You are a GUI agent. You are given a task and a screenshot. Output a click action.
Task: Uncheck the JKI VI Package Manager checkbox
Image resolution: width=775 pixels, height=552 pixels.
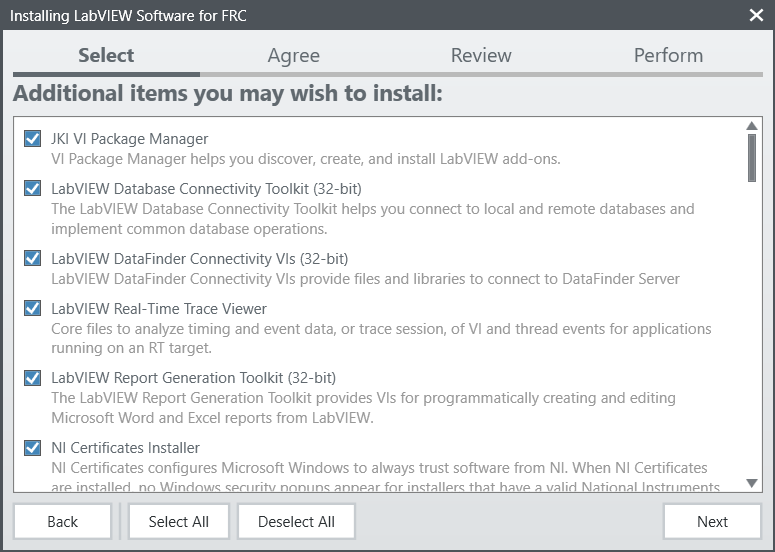pos(33,139)
